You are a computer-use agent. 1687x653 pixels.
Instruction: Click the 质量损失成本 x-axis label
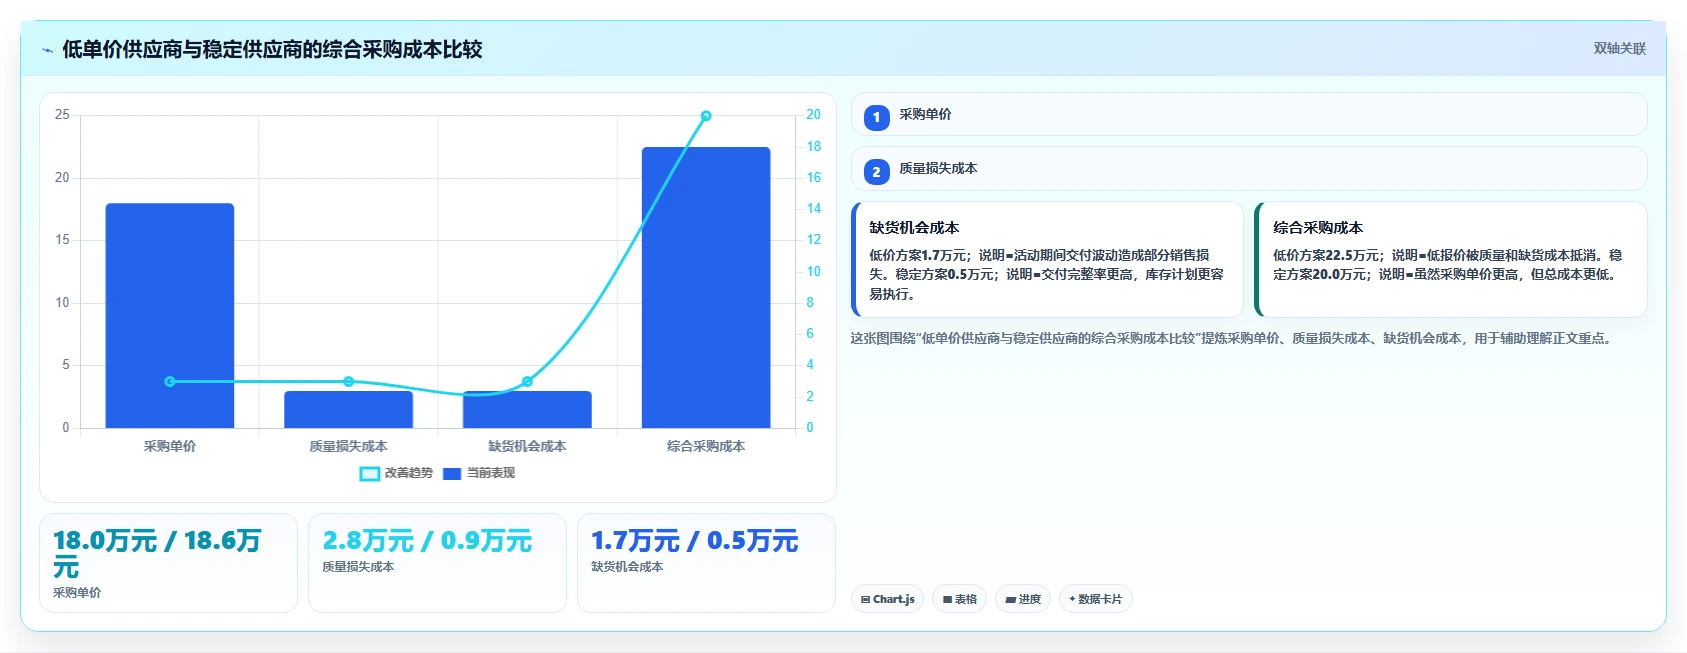coord(348,447)
